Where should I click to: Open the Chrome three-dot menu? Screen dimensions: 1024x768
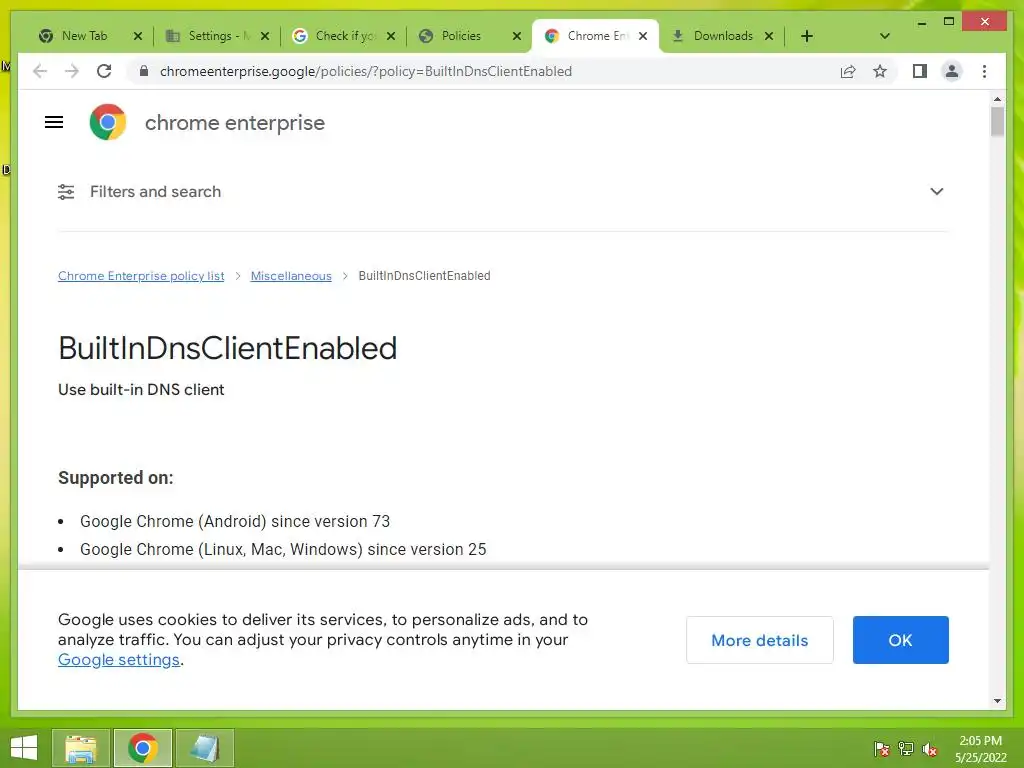[984, 71]
